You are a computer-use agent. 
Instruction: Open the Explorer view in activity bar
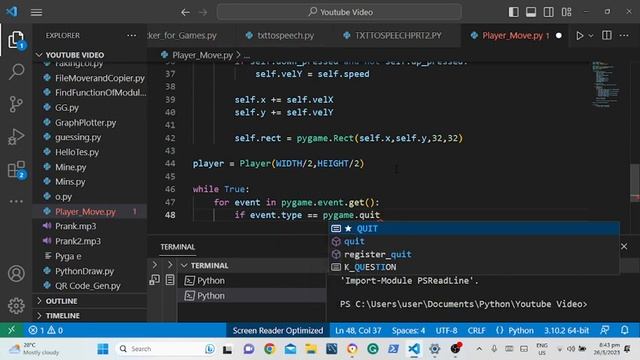coord(16,40)
